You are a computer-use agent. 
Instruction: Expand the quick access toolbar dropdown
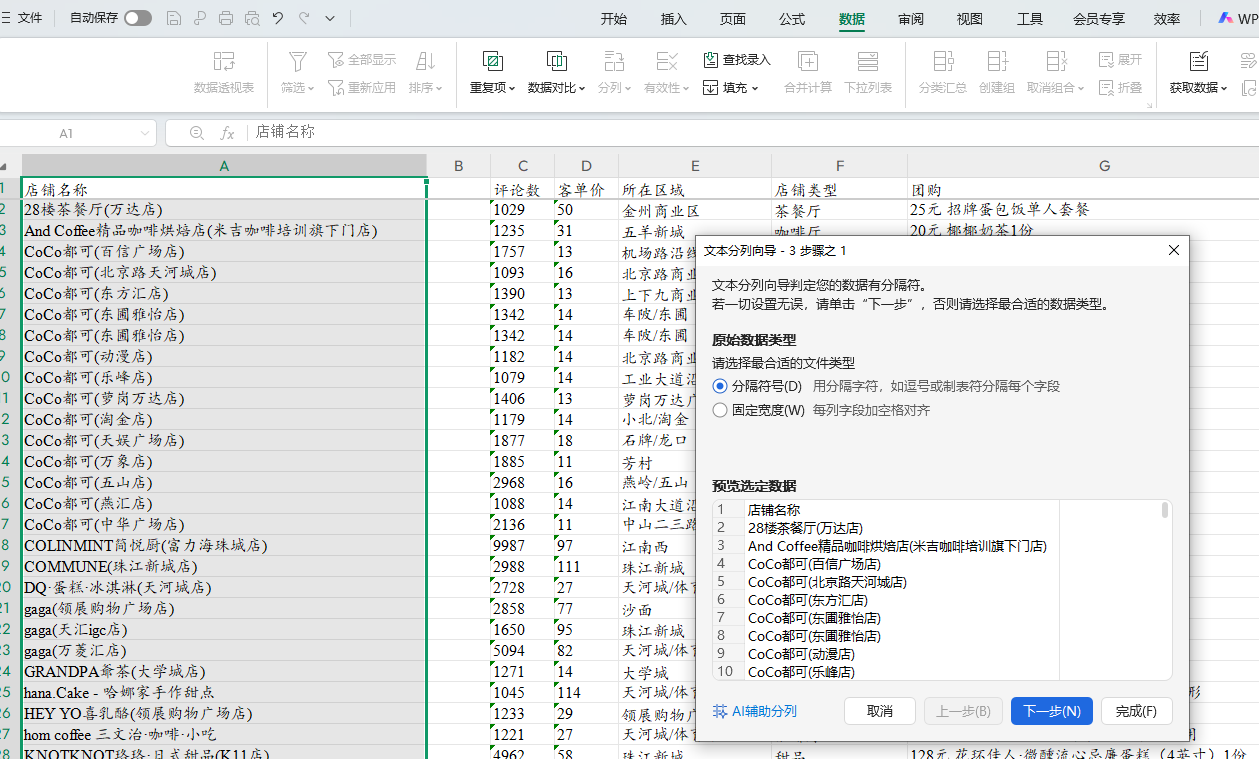tap(330, 18)
